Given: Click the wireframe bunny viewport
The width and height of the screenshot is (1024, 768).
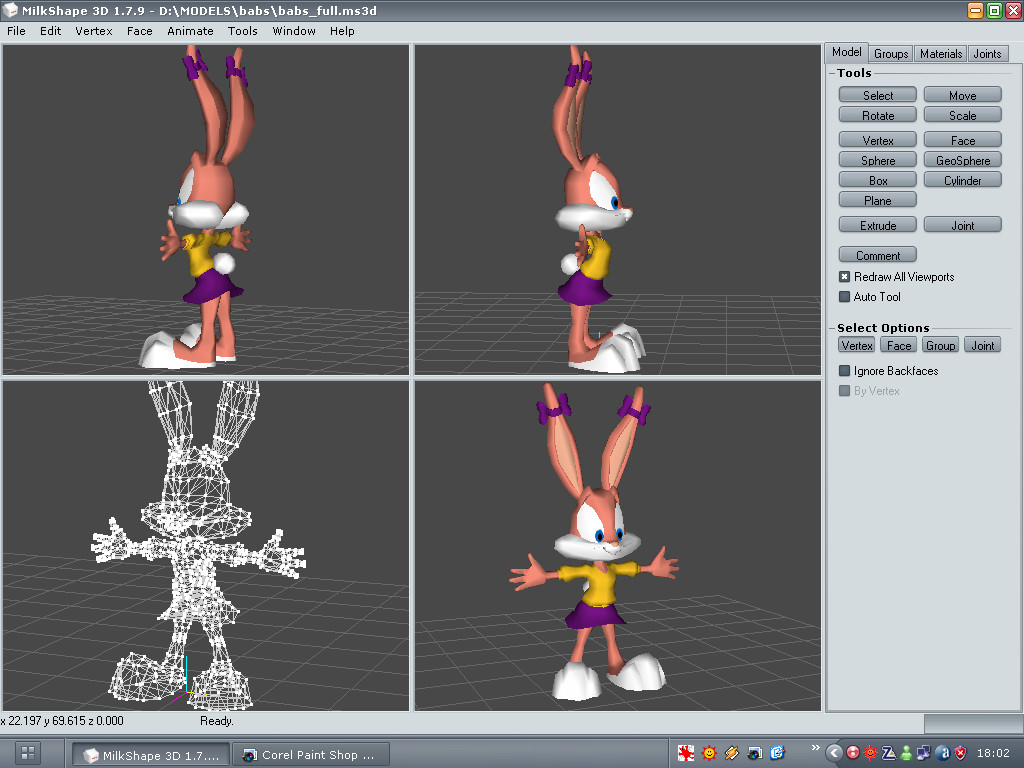Looking at the screenshot, I should click(x=206, y=545).
